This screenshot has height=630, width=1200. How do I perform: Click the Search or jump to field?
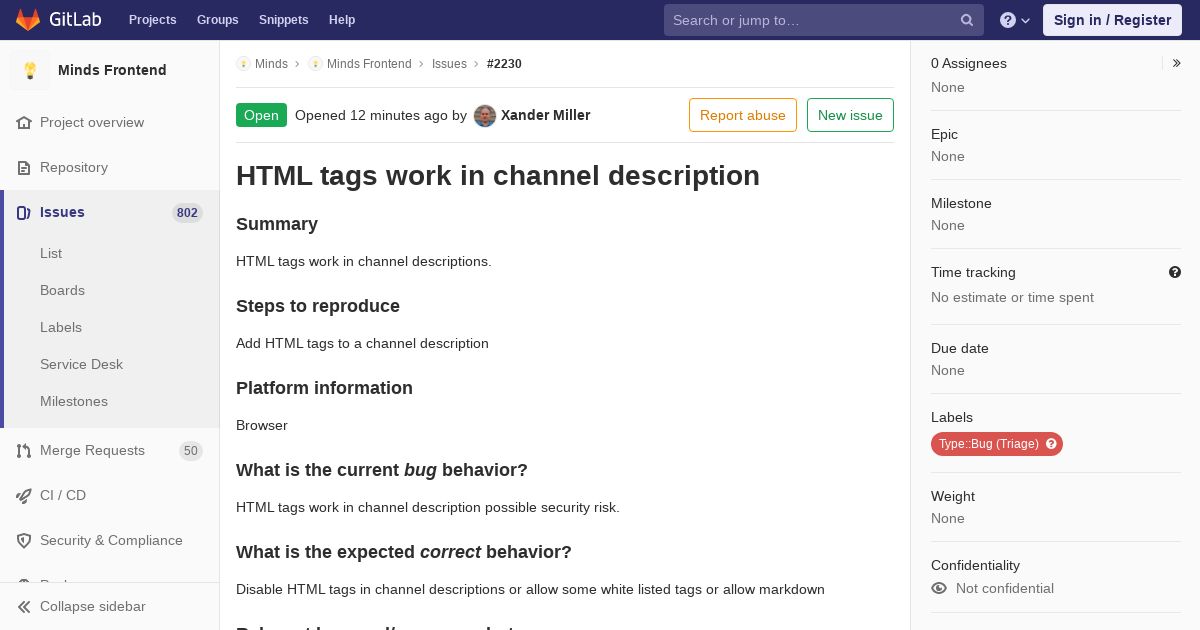824,20
